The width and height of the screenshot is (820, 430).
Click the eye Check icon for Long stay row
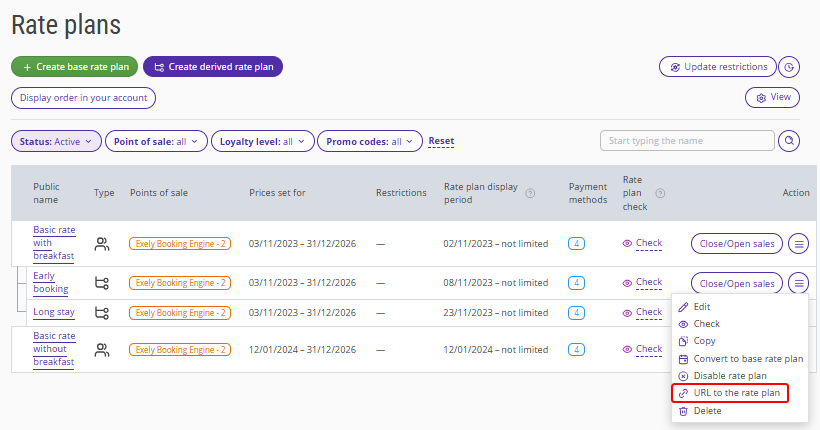[x=627, y=313]
